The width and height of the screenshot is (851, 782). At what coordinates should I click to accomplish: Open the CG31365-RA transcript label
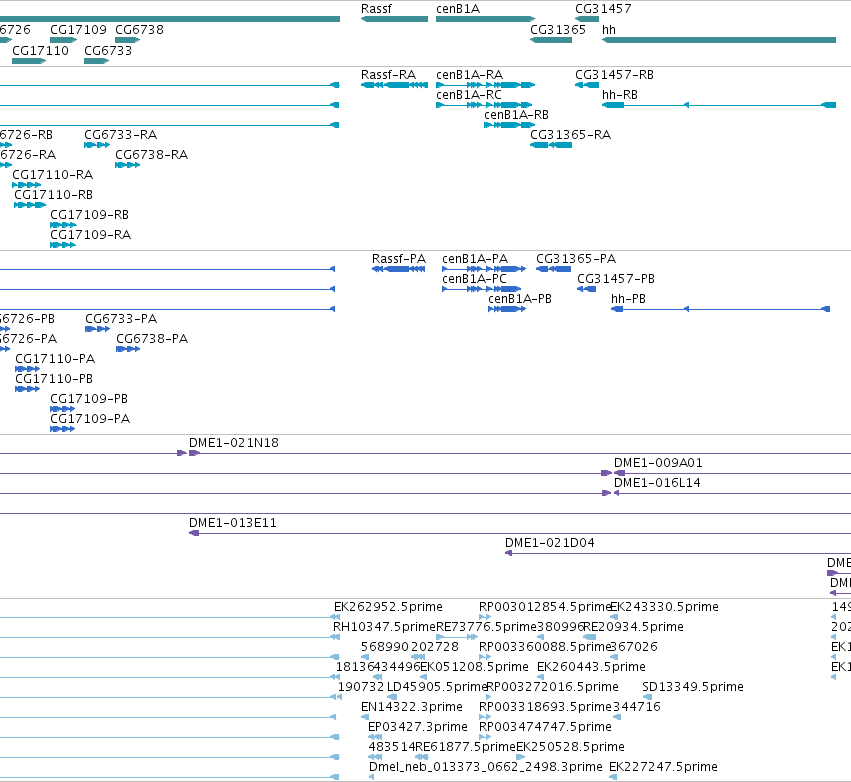coord(570,135)
